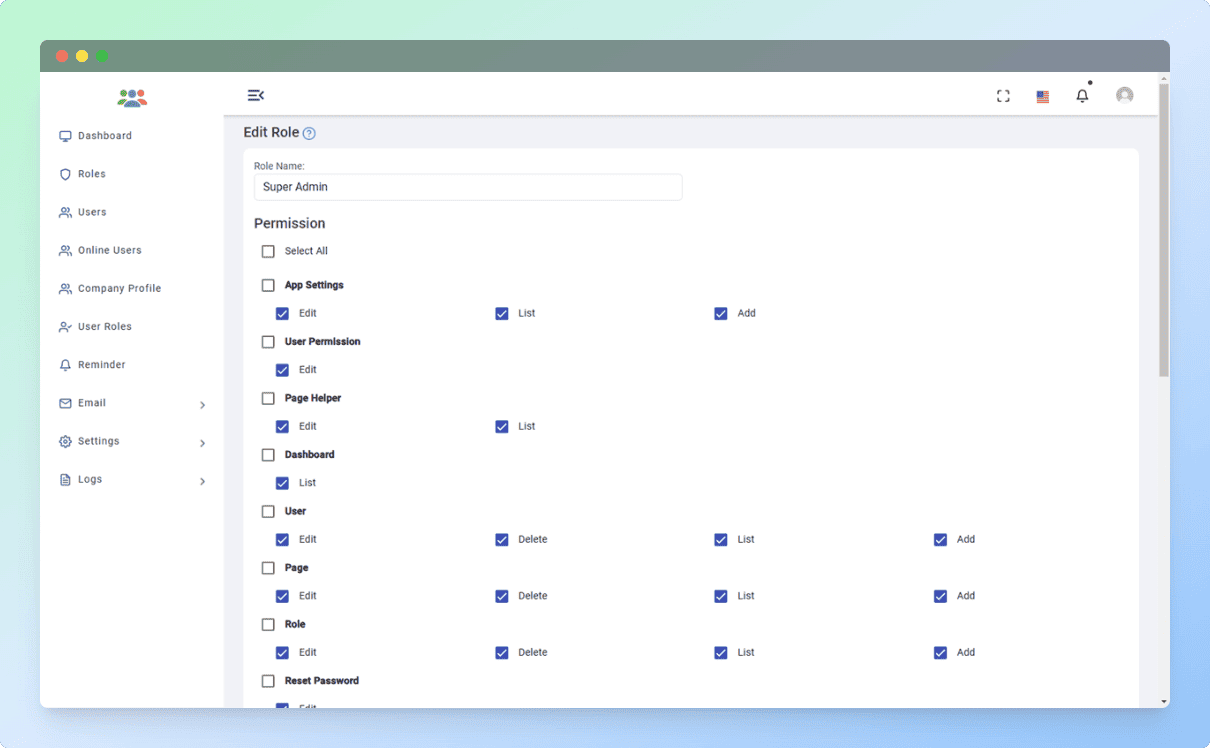The height and width of the screenshot is (748, 1210).
Task: Click the app logo with three people
Action: point(132,97)
